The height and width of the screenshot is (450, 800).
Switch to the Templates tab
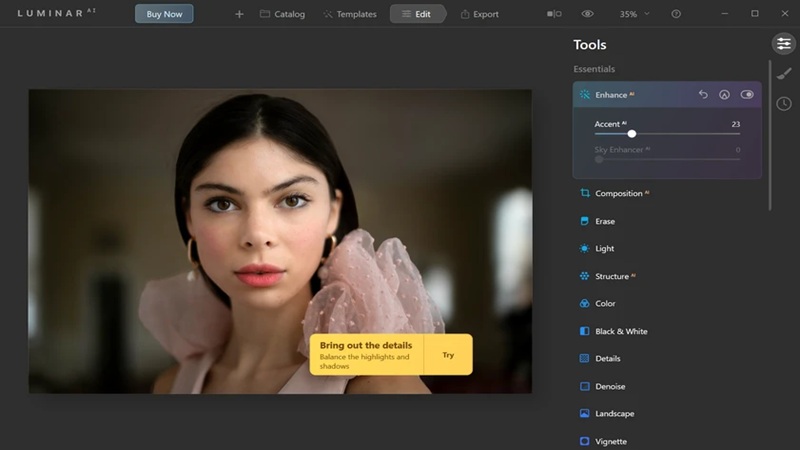(x=349, y=14)
